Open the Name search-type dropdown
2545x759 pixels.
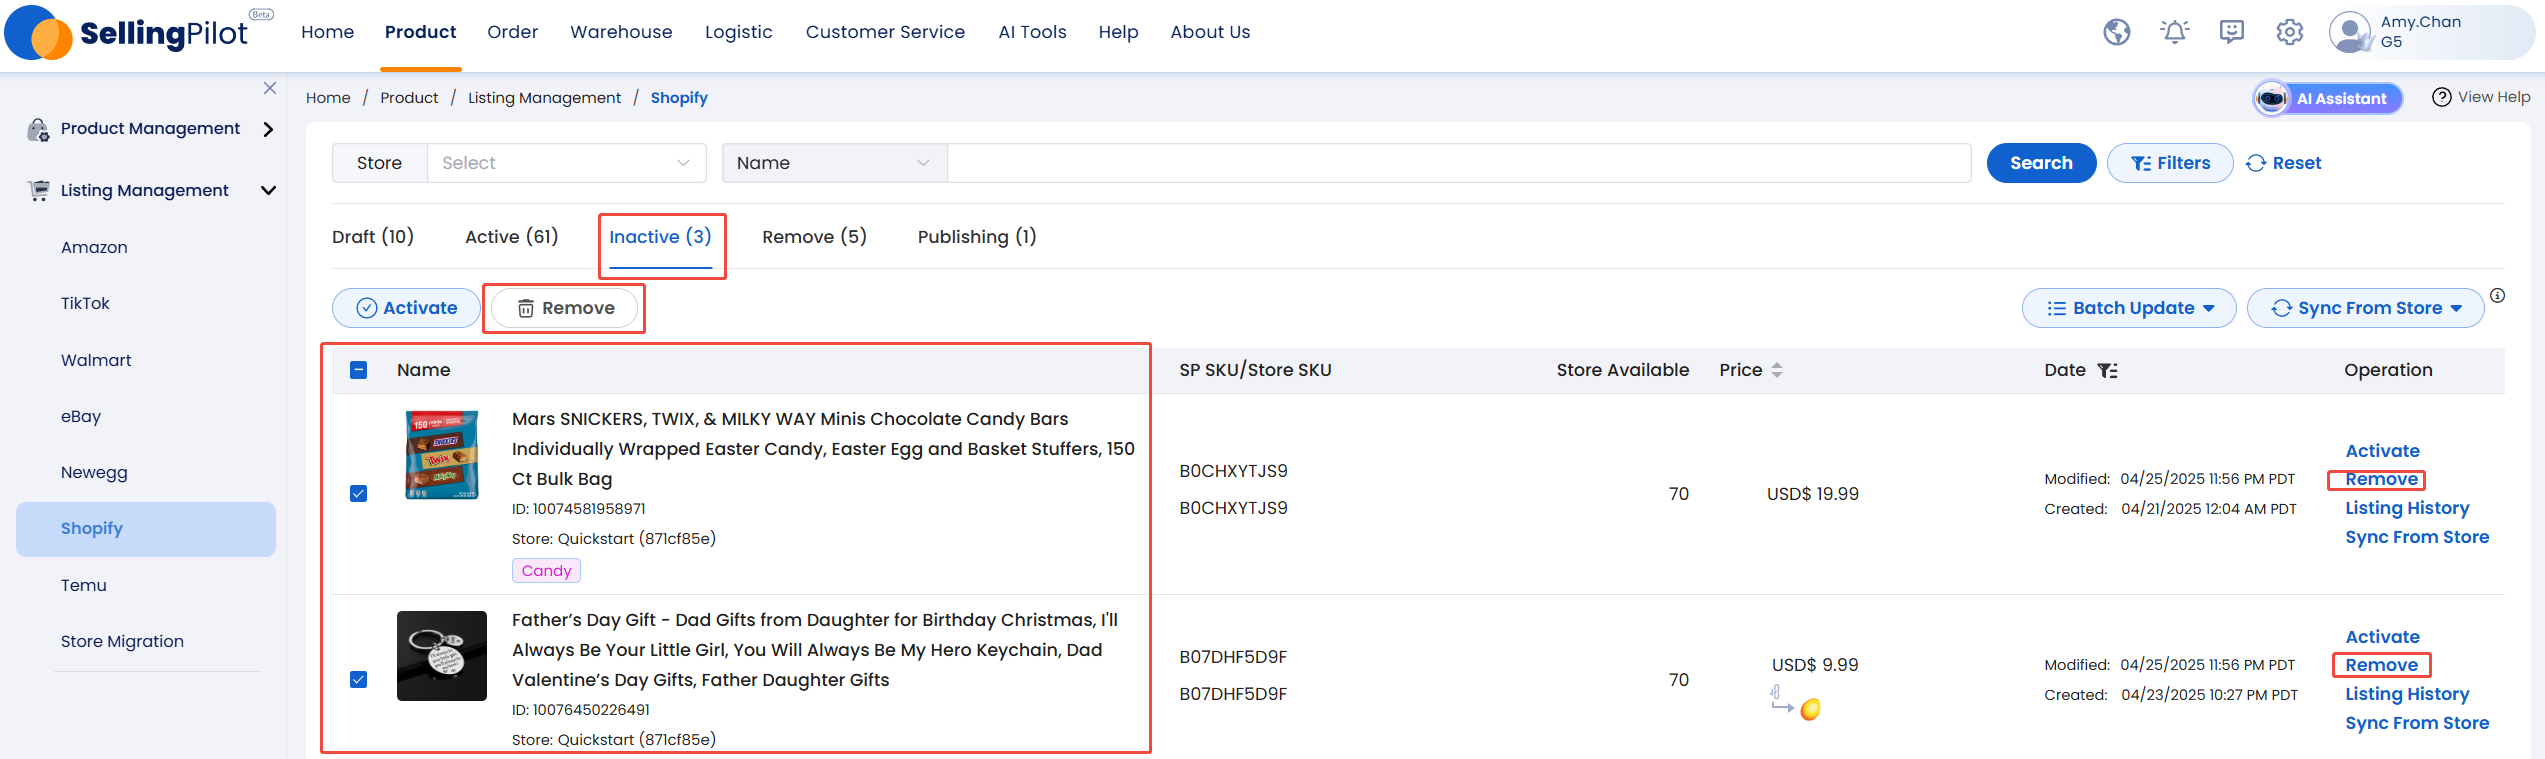pos(834,163)
